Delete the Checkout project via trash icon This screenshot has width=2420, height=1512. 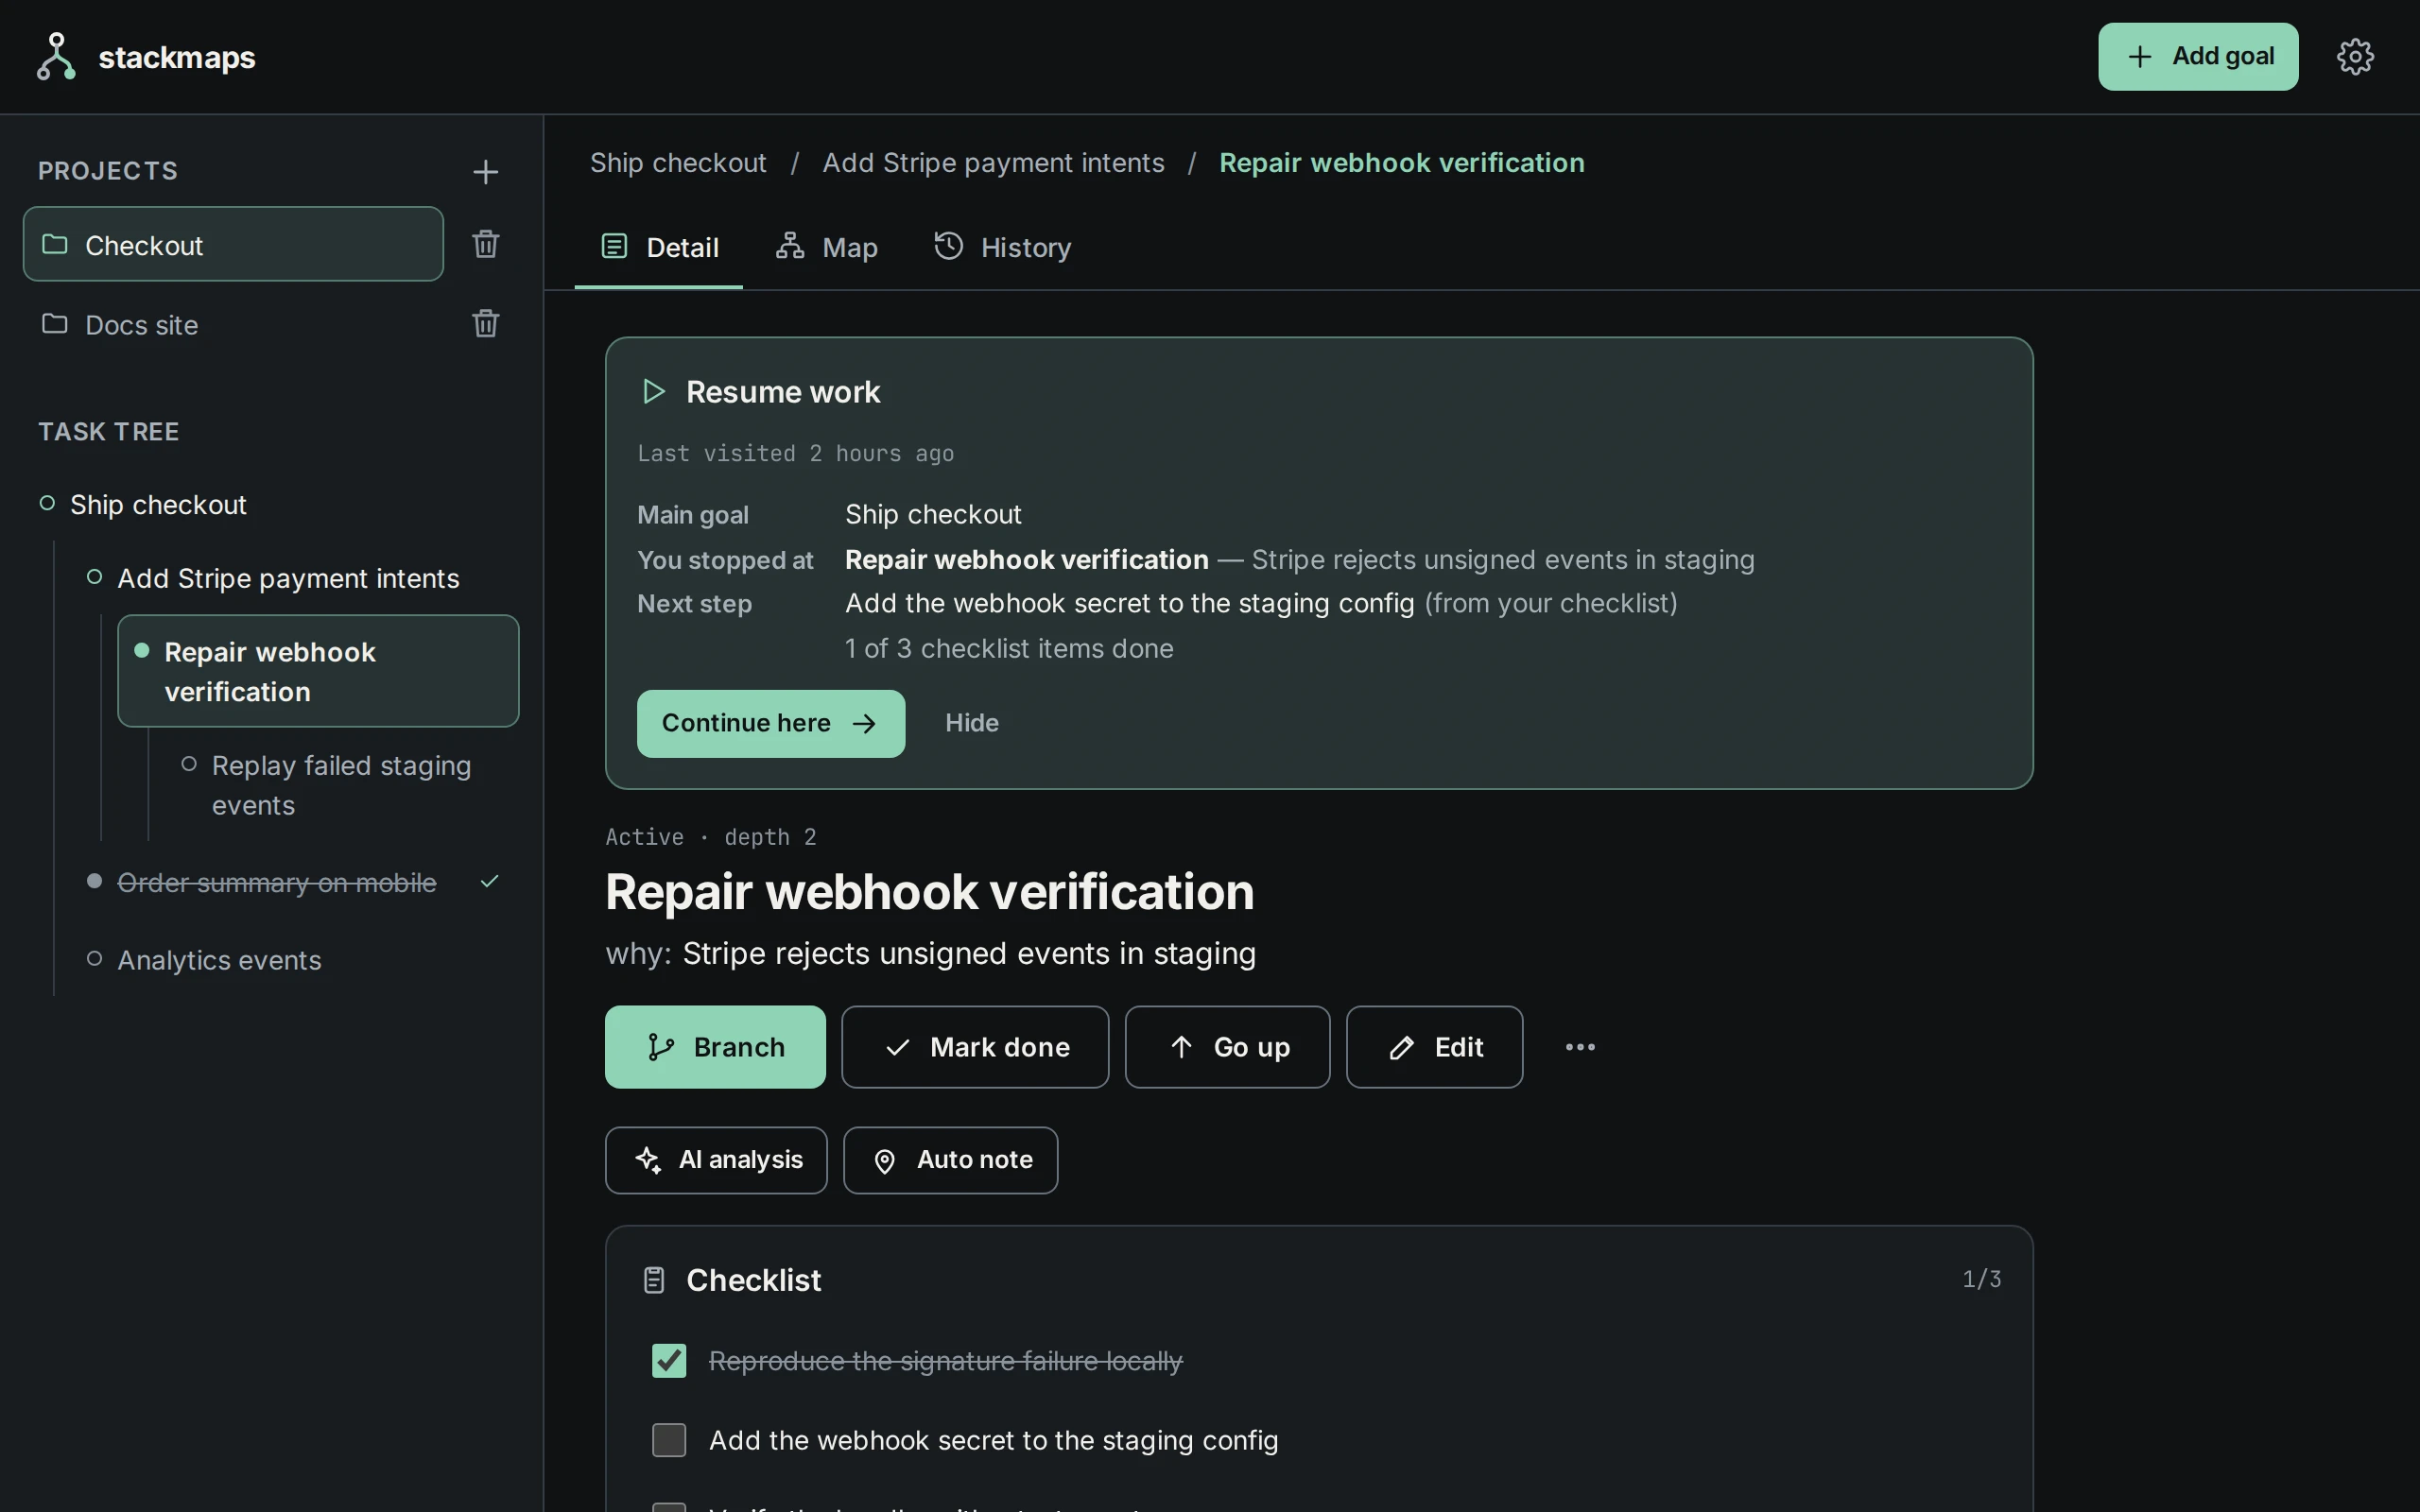(485, 244)
